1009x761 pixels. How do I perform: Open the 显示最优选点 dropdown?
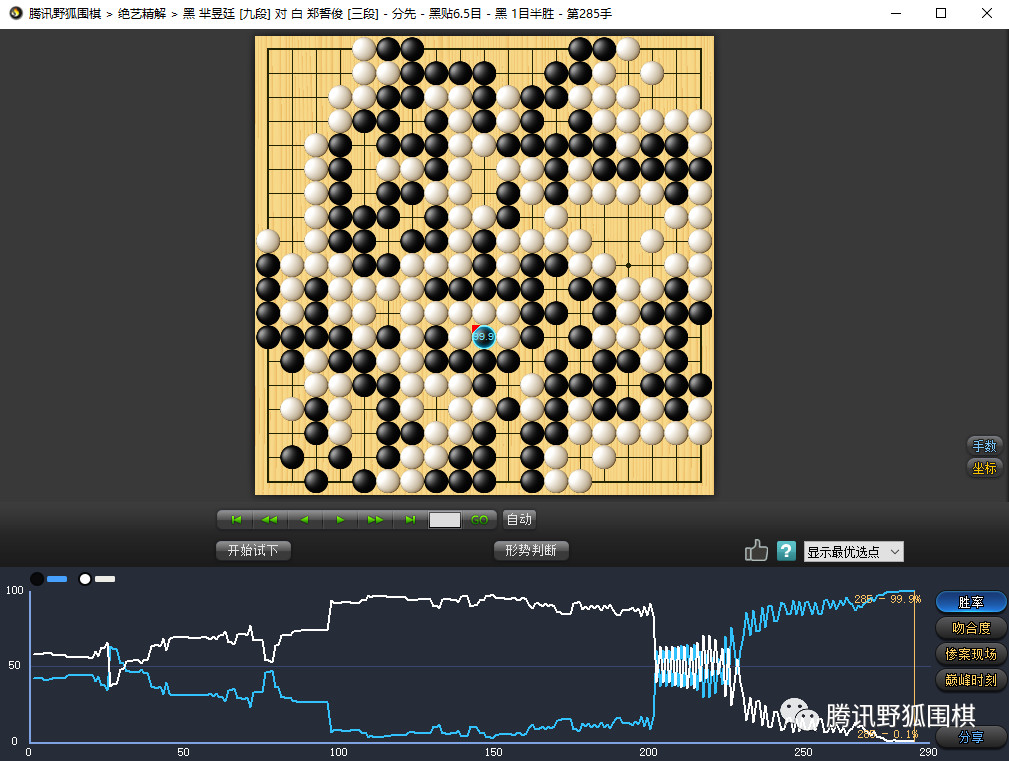click(x=853, y=552)
